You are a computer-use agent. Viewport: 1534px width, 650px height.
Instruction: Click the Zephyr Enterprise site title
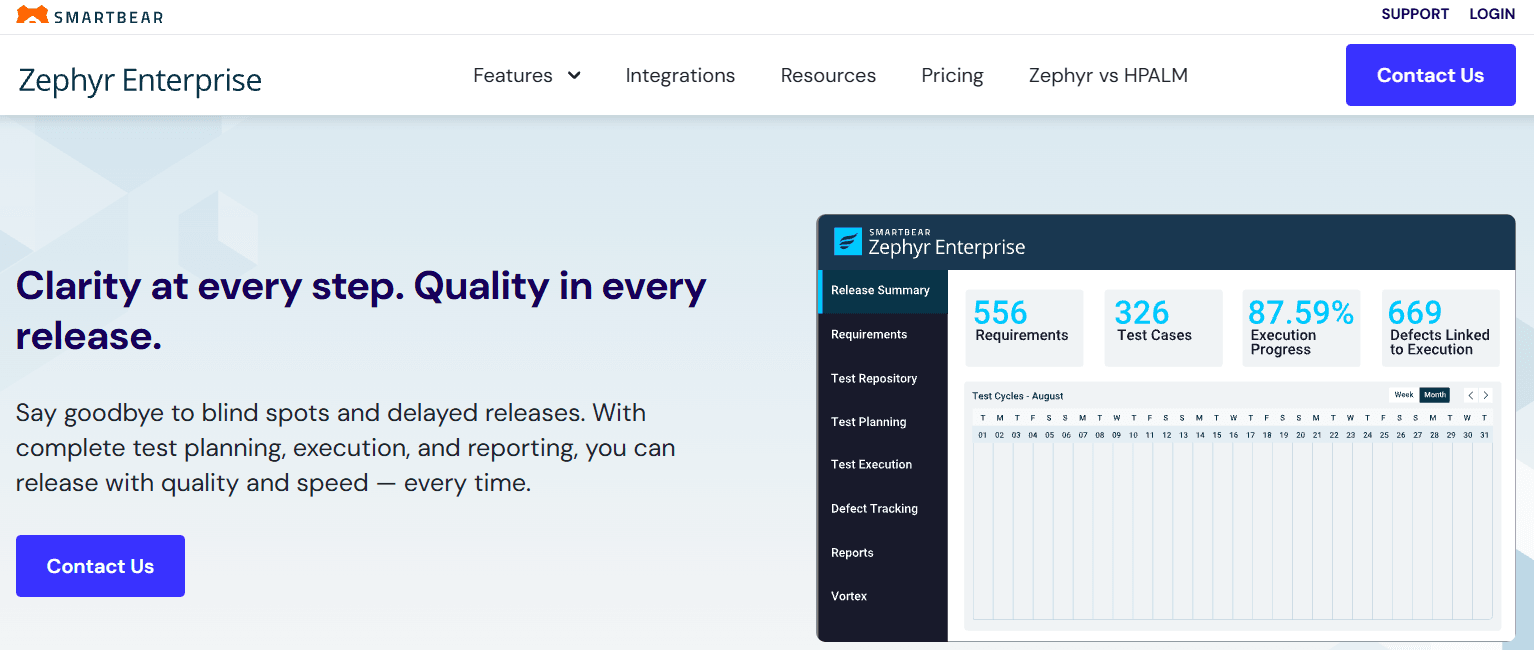(140, 80)
